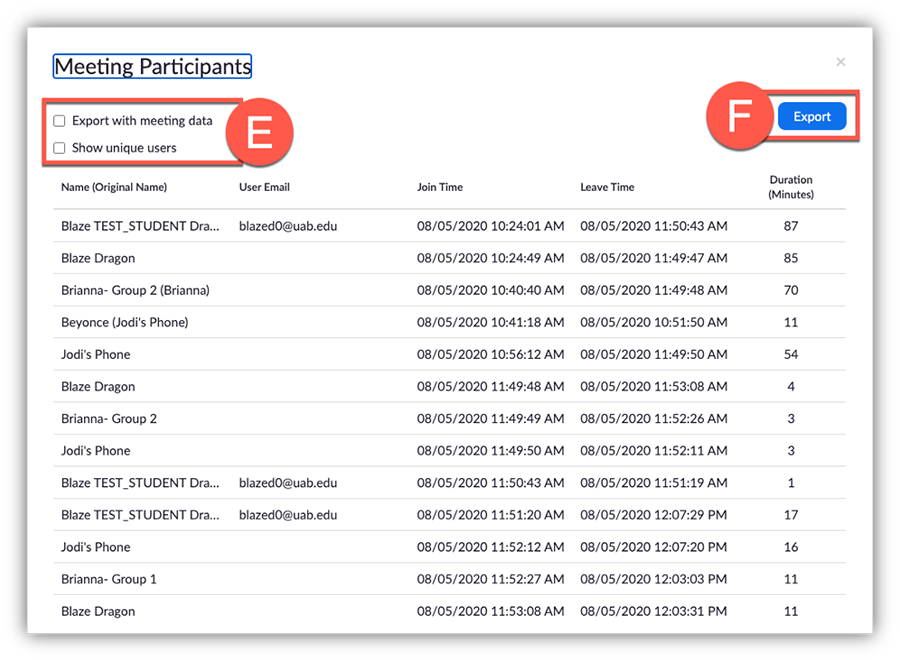
Task: Click the first blazed0@uab.edu email
Action: [x=288, y=226]
